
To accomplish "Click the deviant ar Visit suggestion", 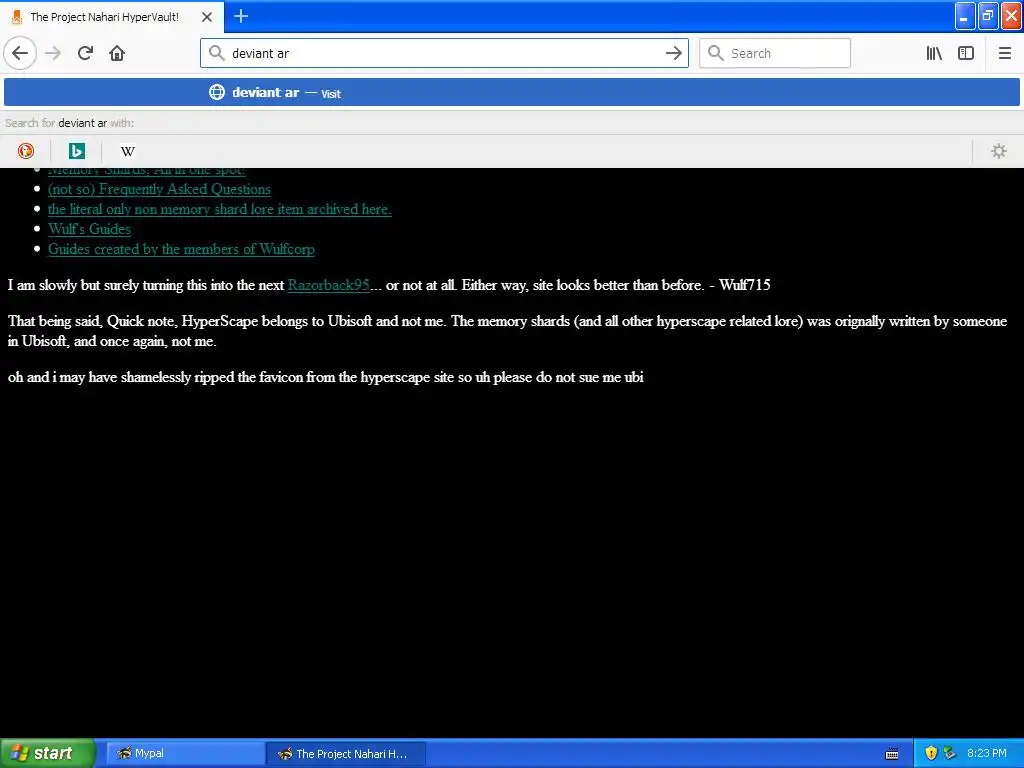I will click(512, 92).
